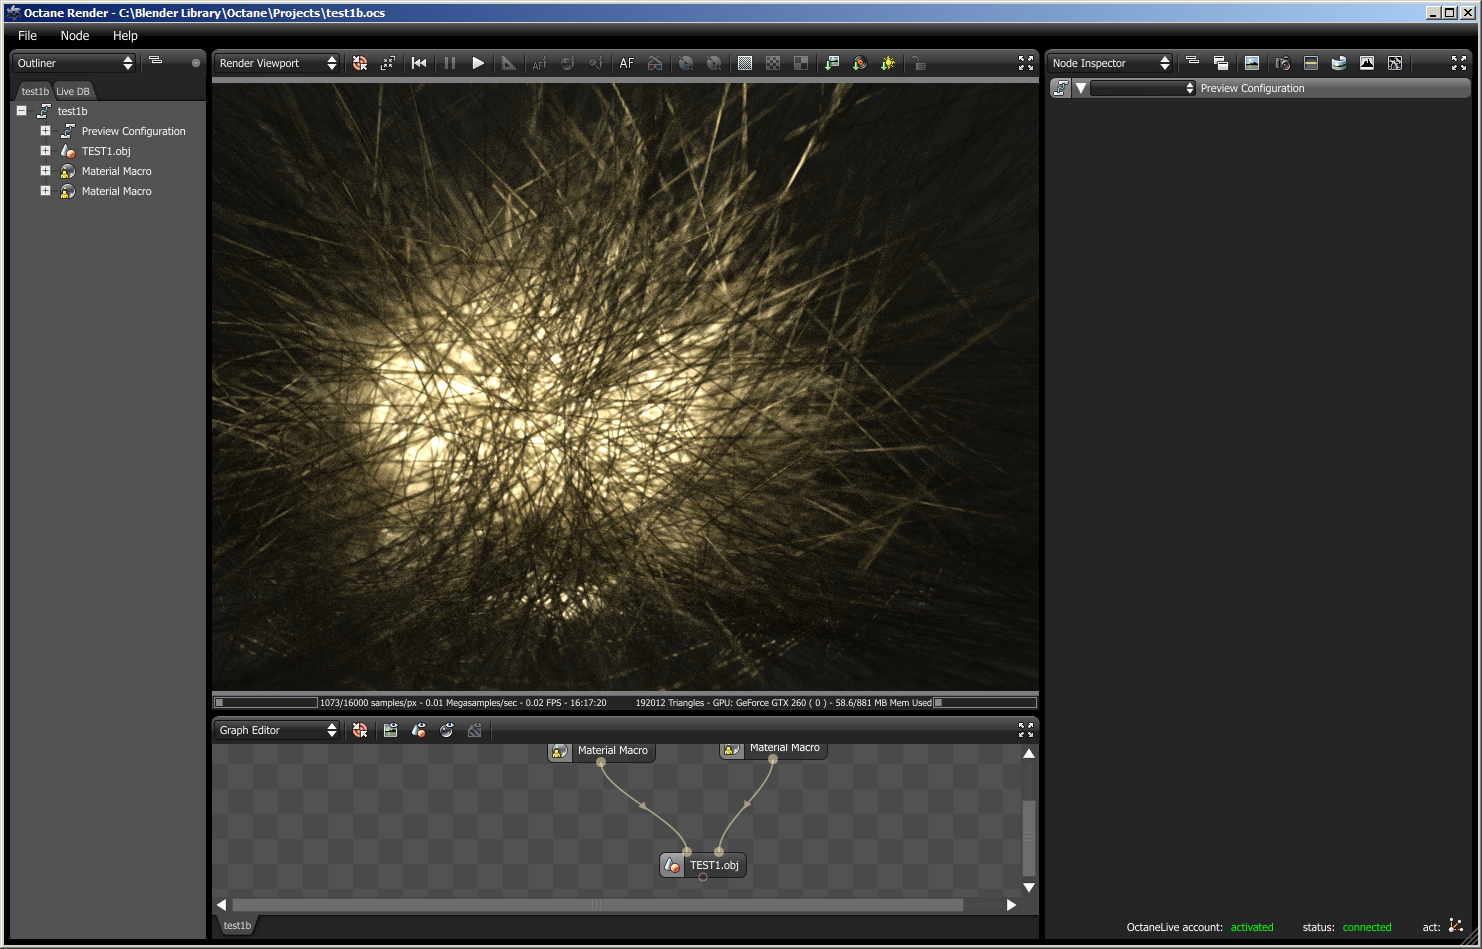
Task: Jump to imager node mountain icon
Action: pos(1367,63)
